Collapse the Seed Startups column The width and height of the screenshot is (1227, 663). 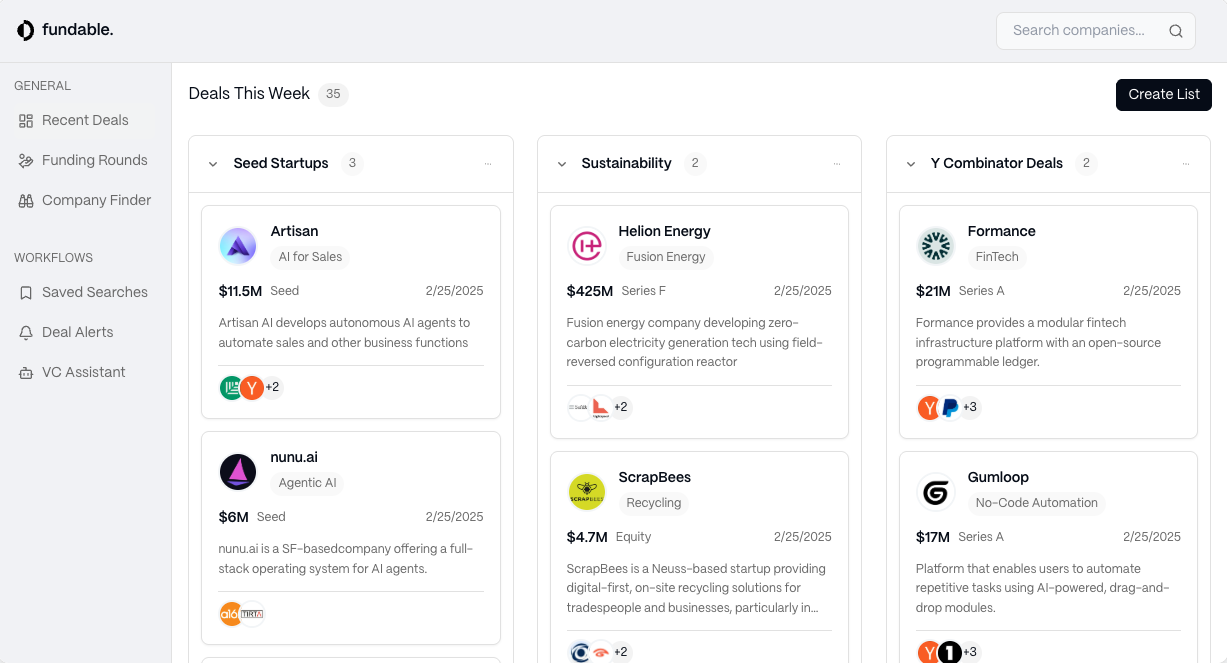(x=213, y=164)
